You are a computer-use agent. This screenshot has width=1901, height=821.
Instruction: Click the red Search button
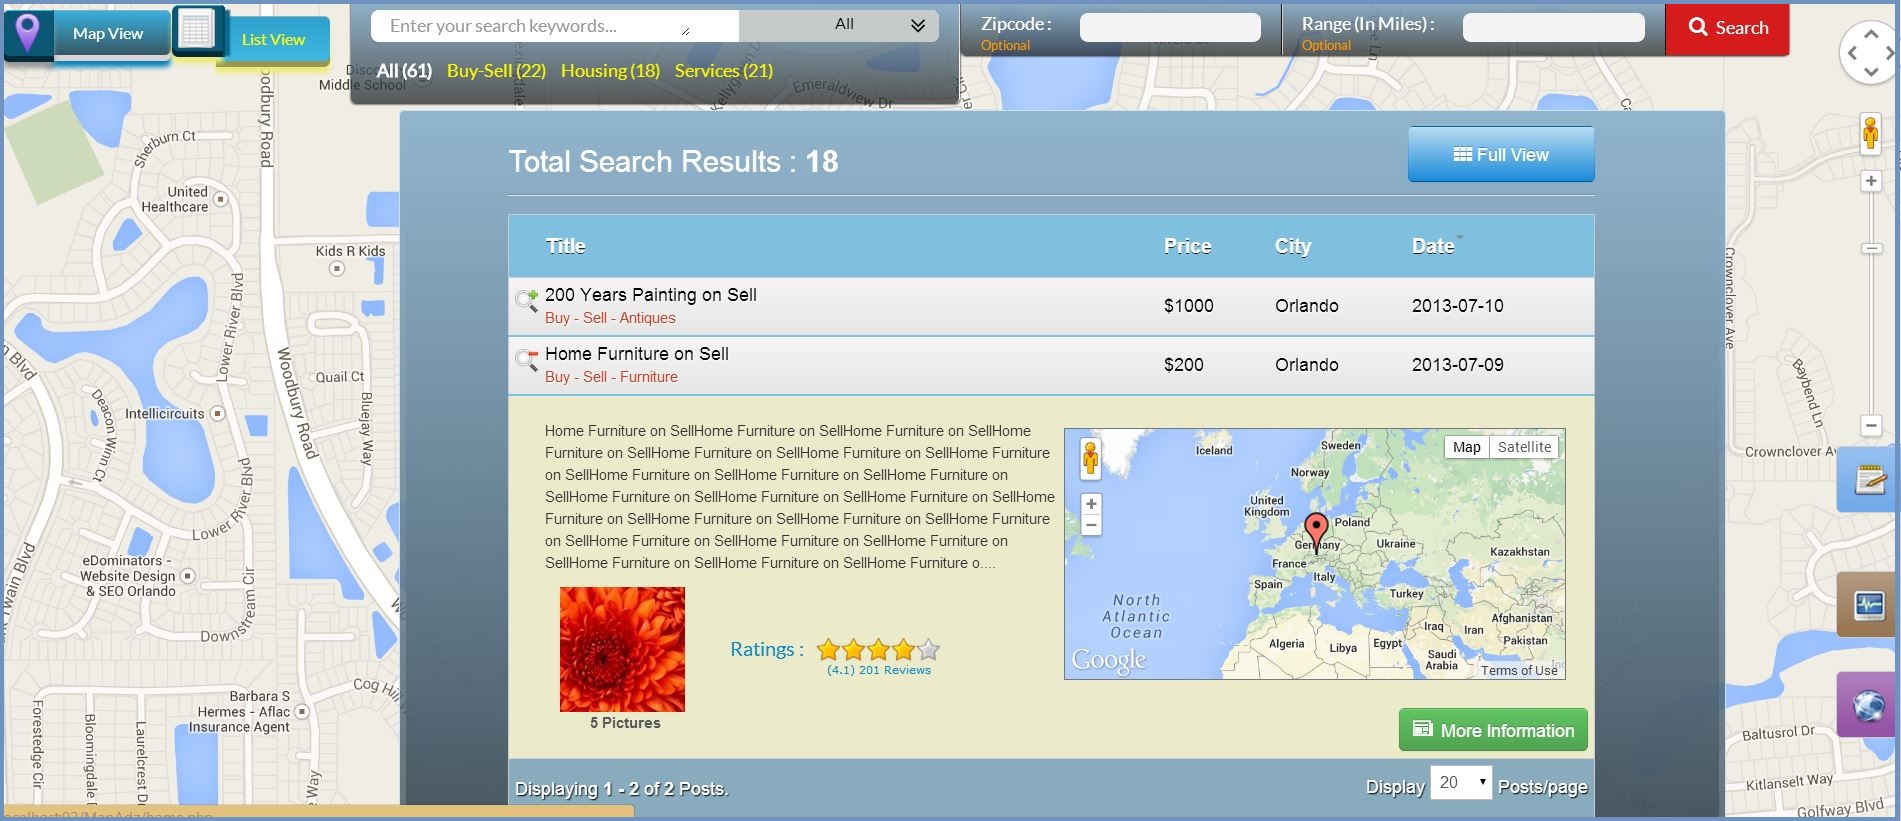click(1727, 28)
